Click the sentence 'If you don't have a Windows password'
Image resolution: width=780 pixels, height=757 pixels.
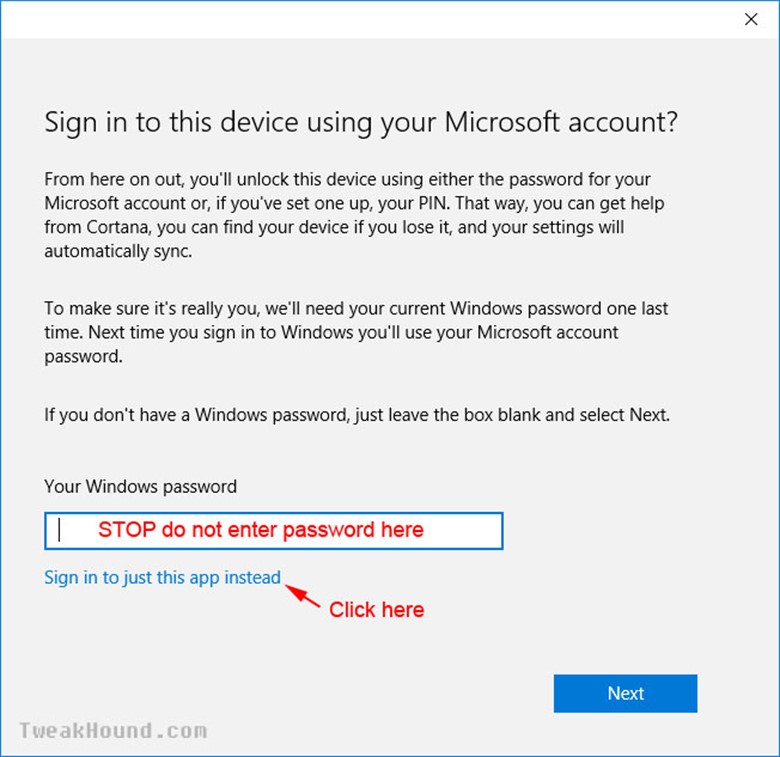coord(357,415)
